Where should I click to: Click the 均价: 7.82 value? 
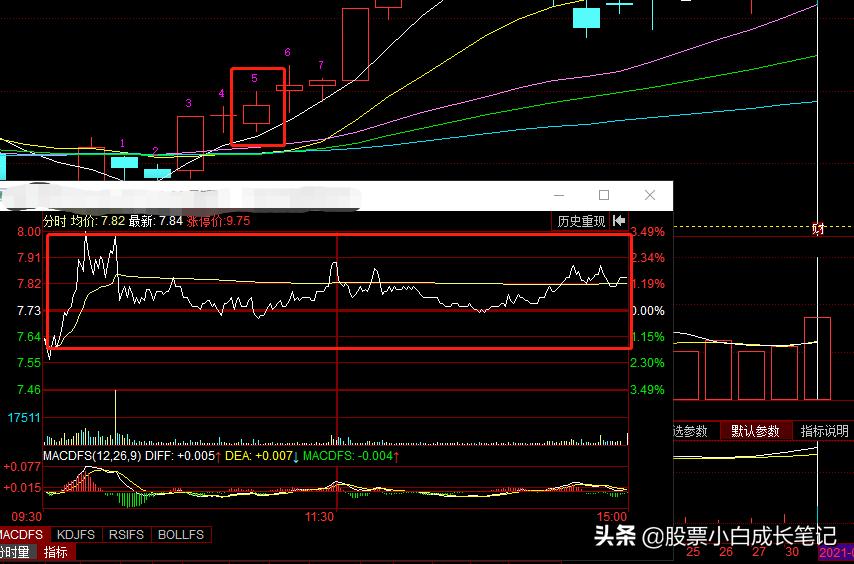coord(98,221)
